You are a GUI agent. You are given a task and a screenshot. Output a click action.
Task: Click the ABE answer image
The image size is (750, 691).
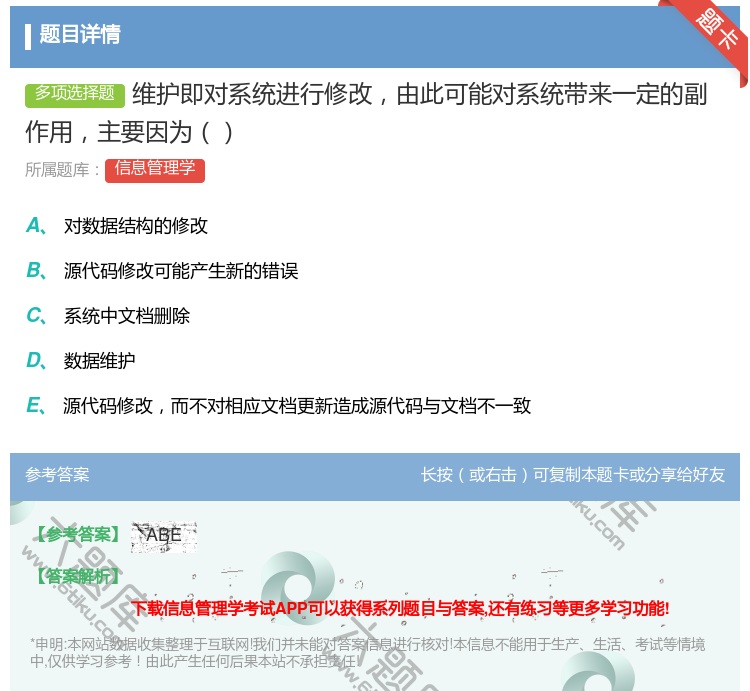pos(164,537)
